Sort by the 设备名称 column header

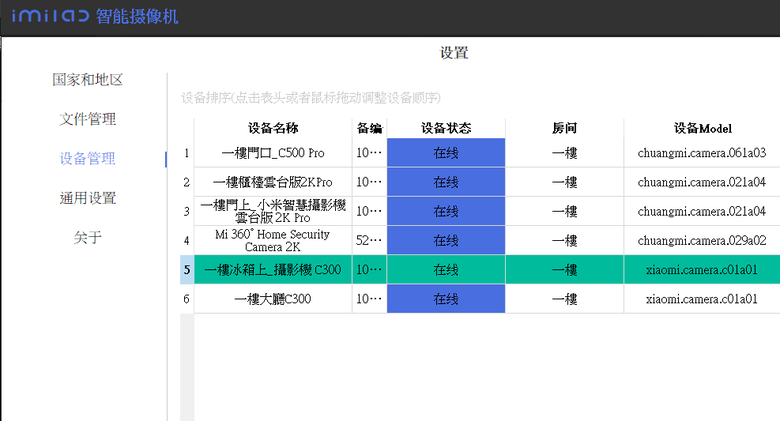click(x=273, y=128)
